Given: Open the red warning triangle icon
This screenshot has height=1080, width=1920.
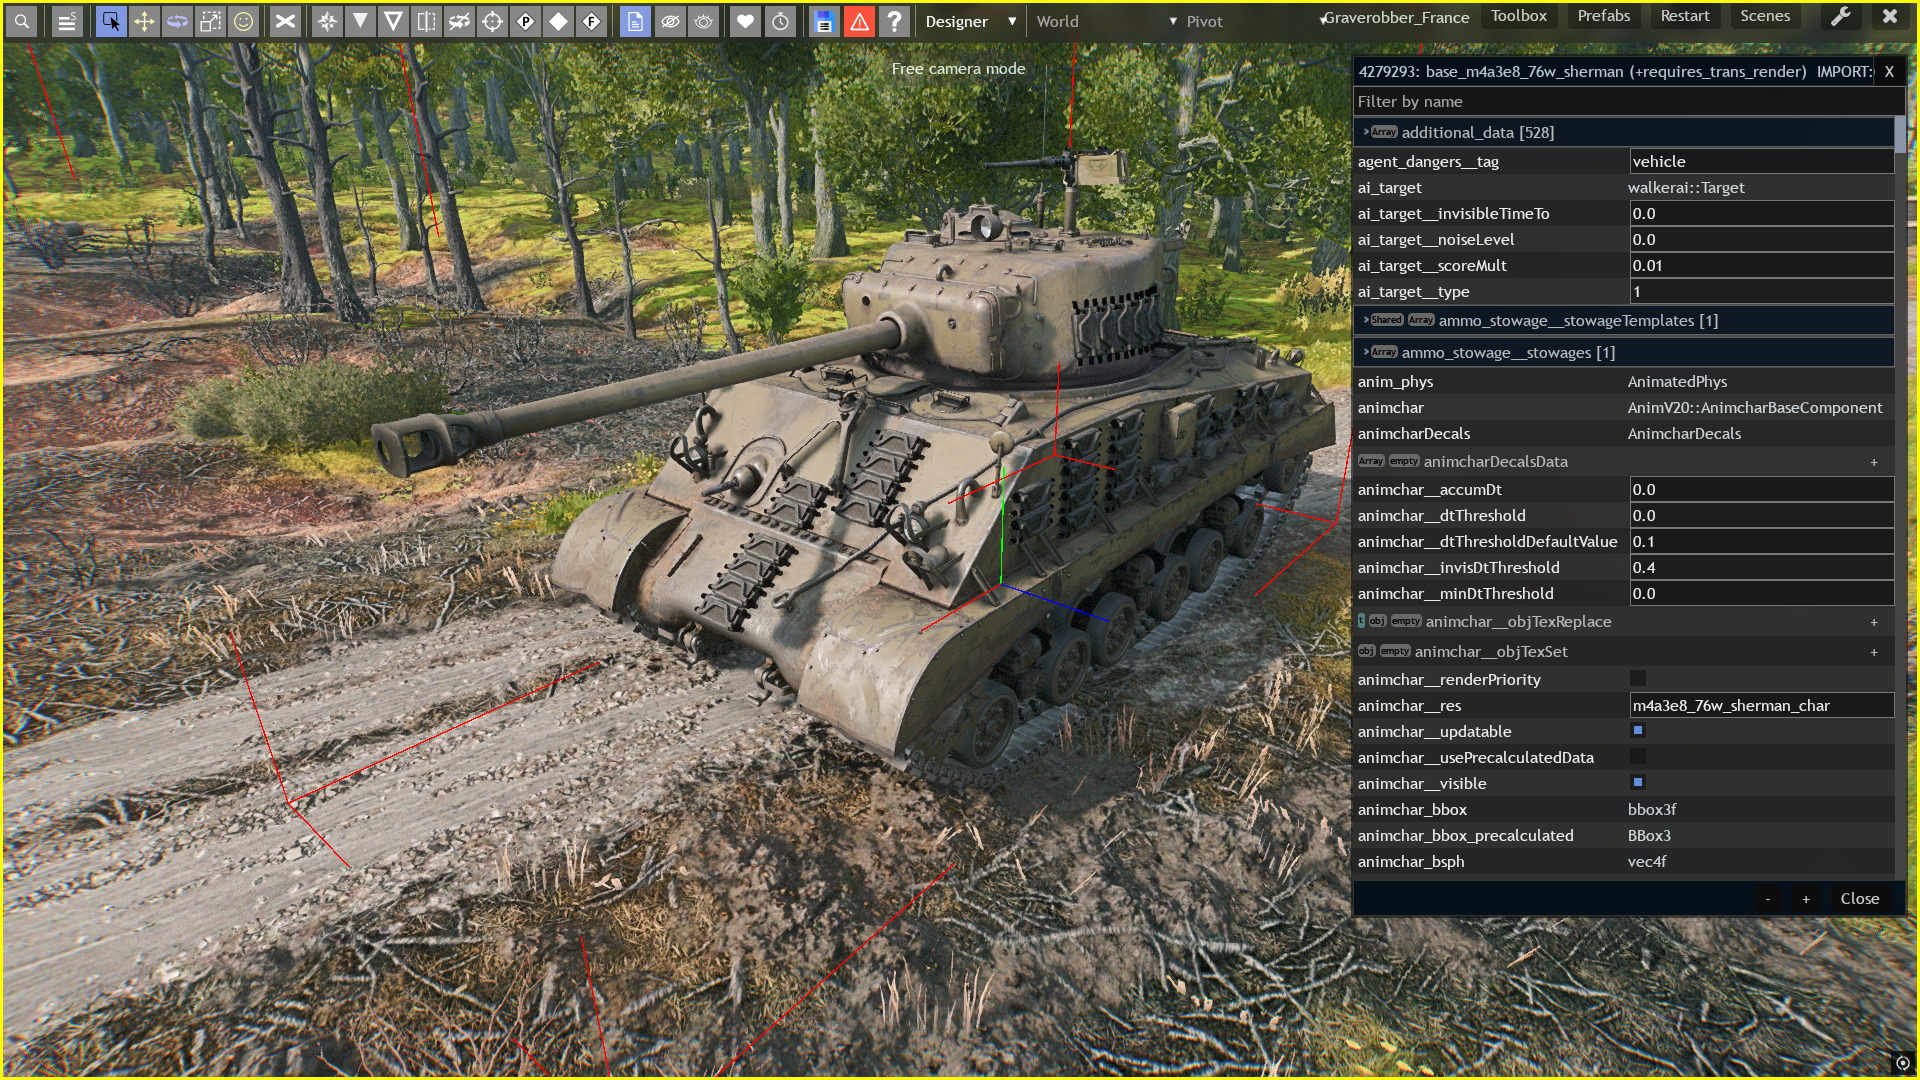Looking at the screenshot, I should tap(859, 21).
